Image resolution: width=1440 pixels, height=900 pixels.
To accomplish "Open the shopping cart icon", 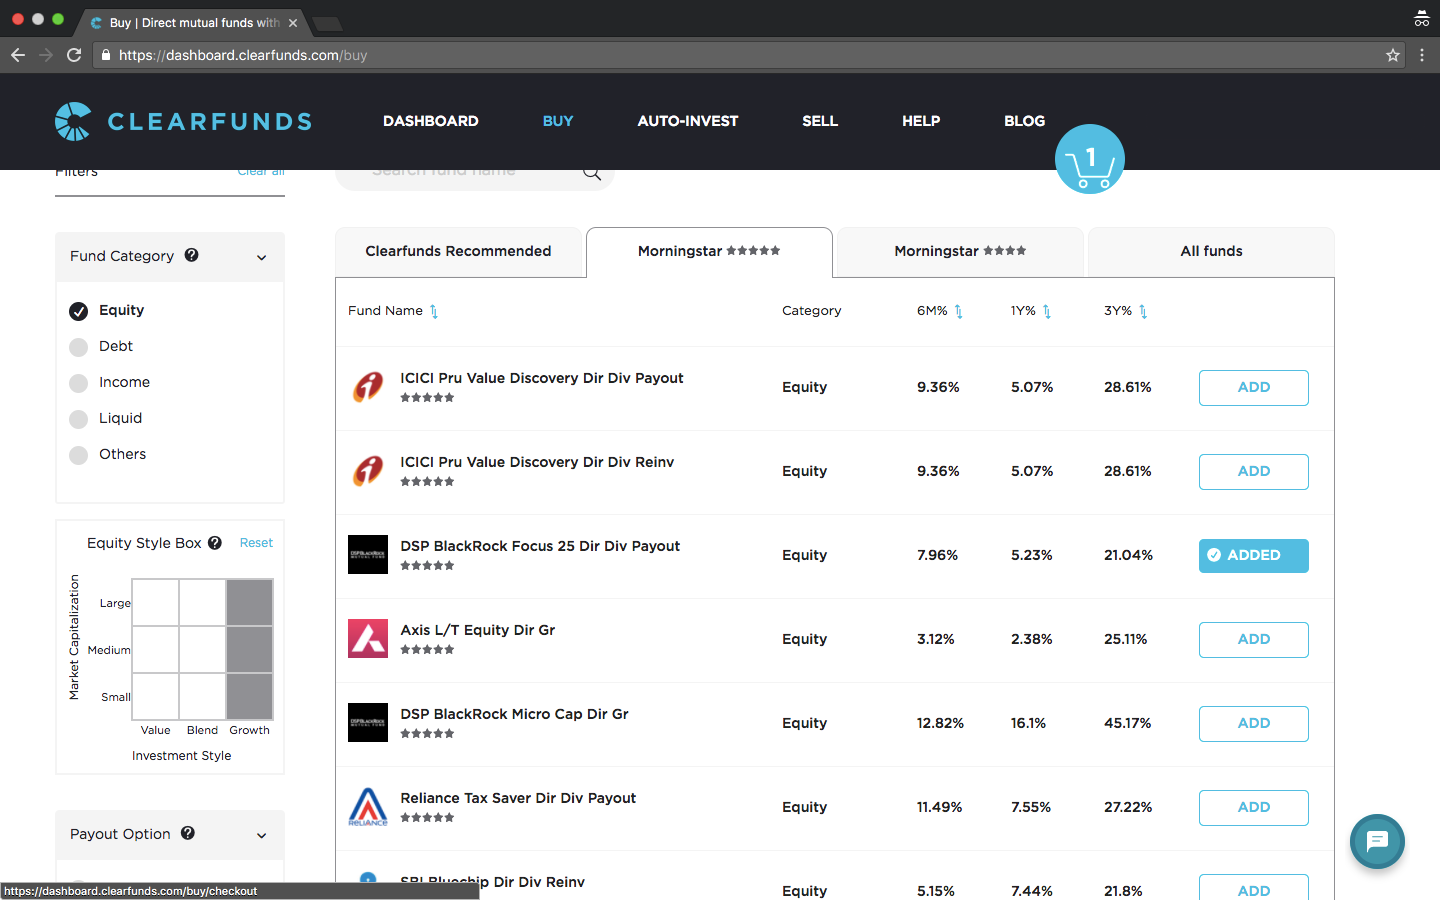I will pos(1090,159).
